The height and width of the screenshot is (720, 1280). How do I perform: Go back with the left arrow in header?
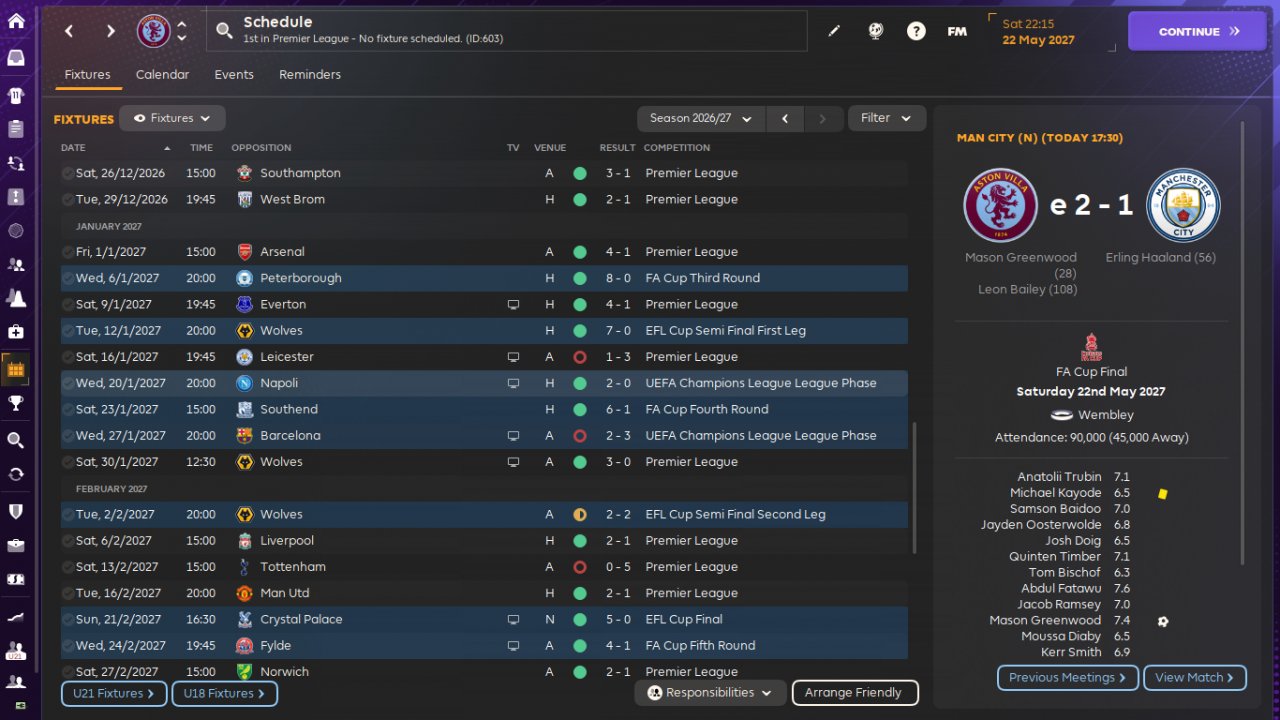coord(69,31)
